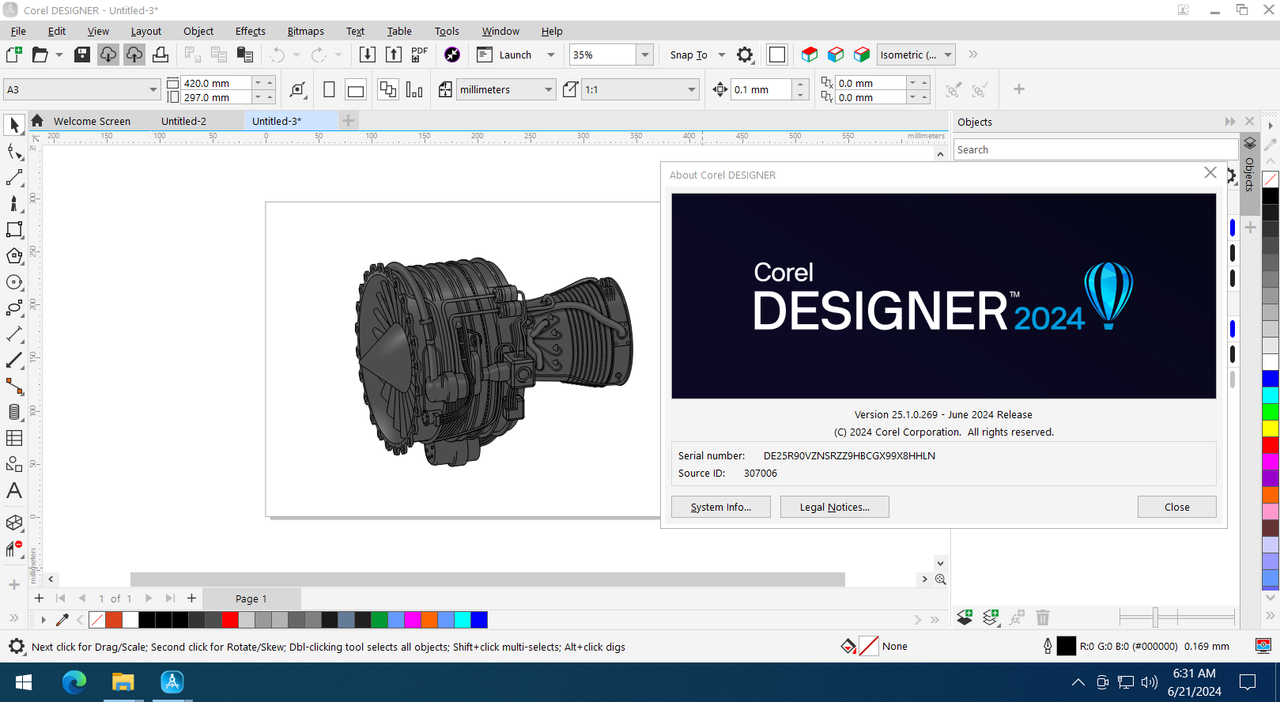
Task: Select the Polygon tool
Action: (14, 256)
